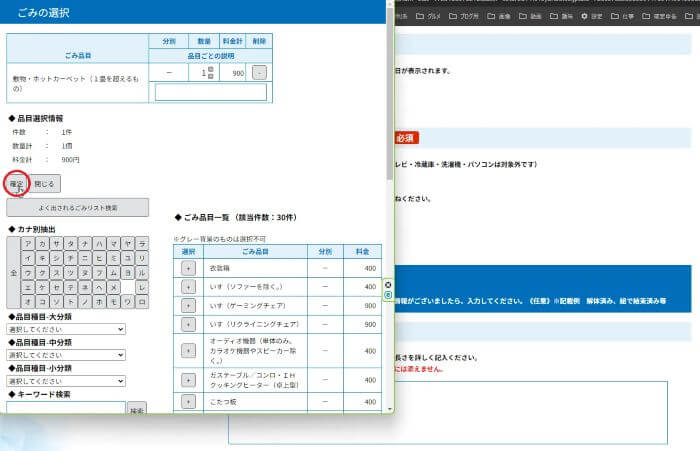Open the 品目種目-大分類 dropdown
Viewport: 700px width, 451px height.
pyautogui.click(x=66, y=329)
